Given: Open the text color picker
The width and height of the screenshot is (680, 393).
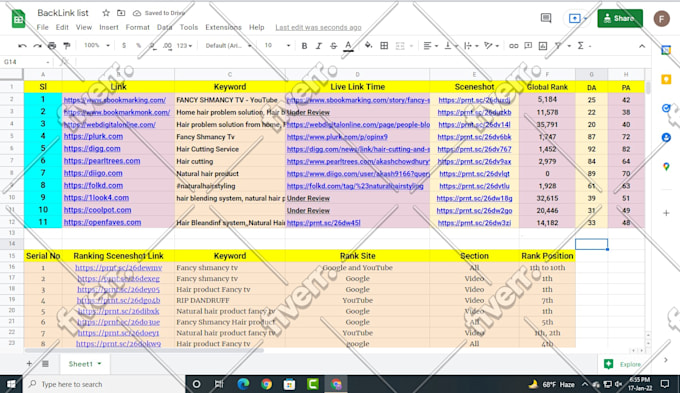Looking at the screenshot, I should pos(348,46).
